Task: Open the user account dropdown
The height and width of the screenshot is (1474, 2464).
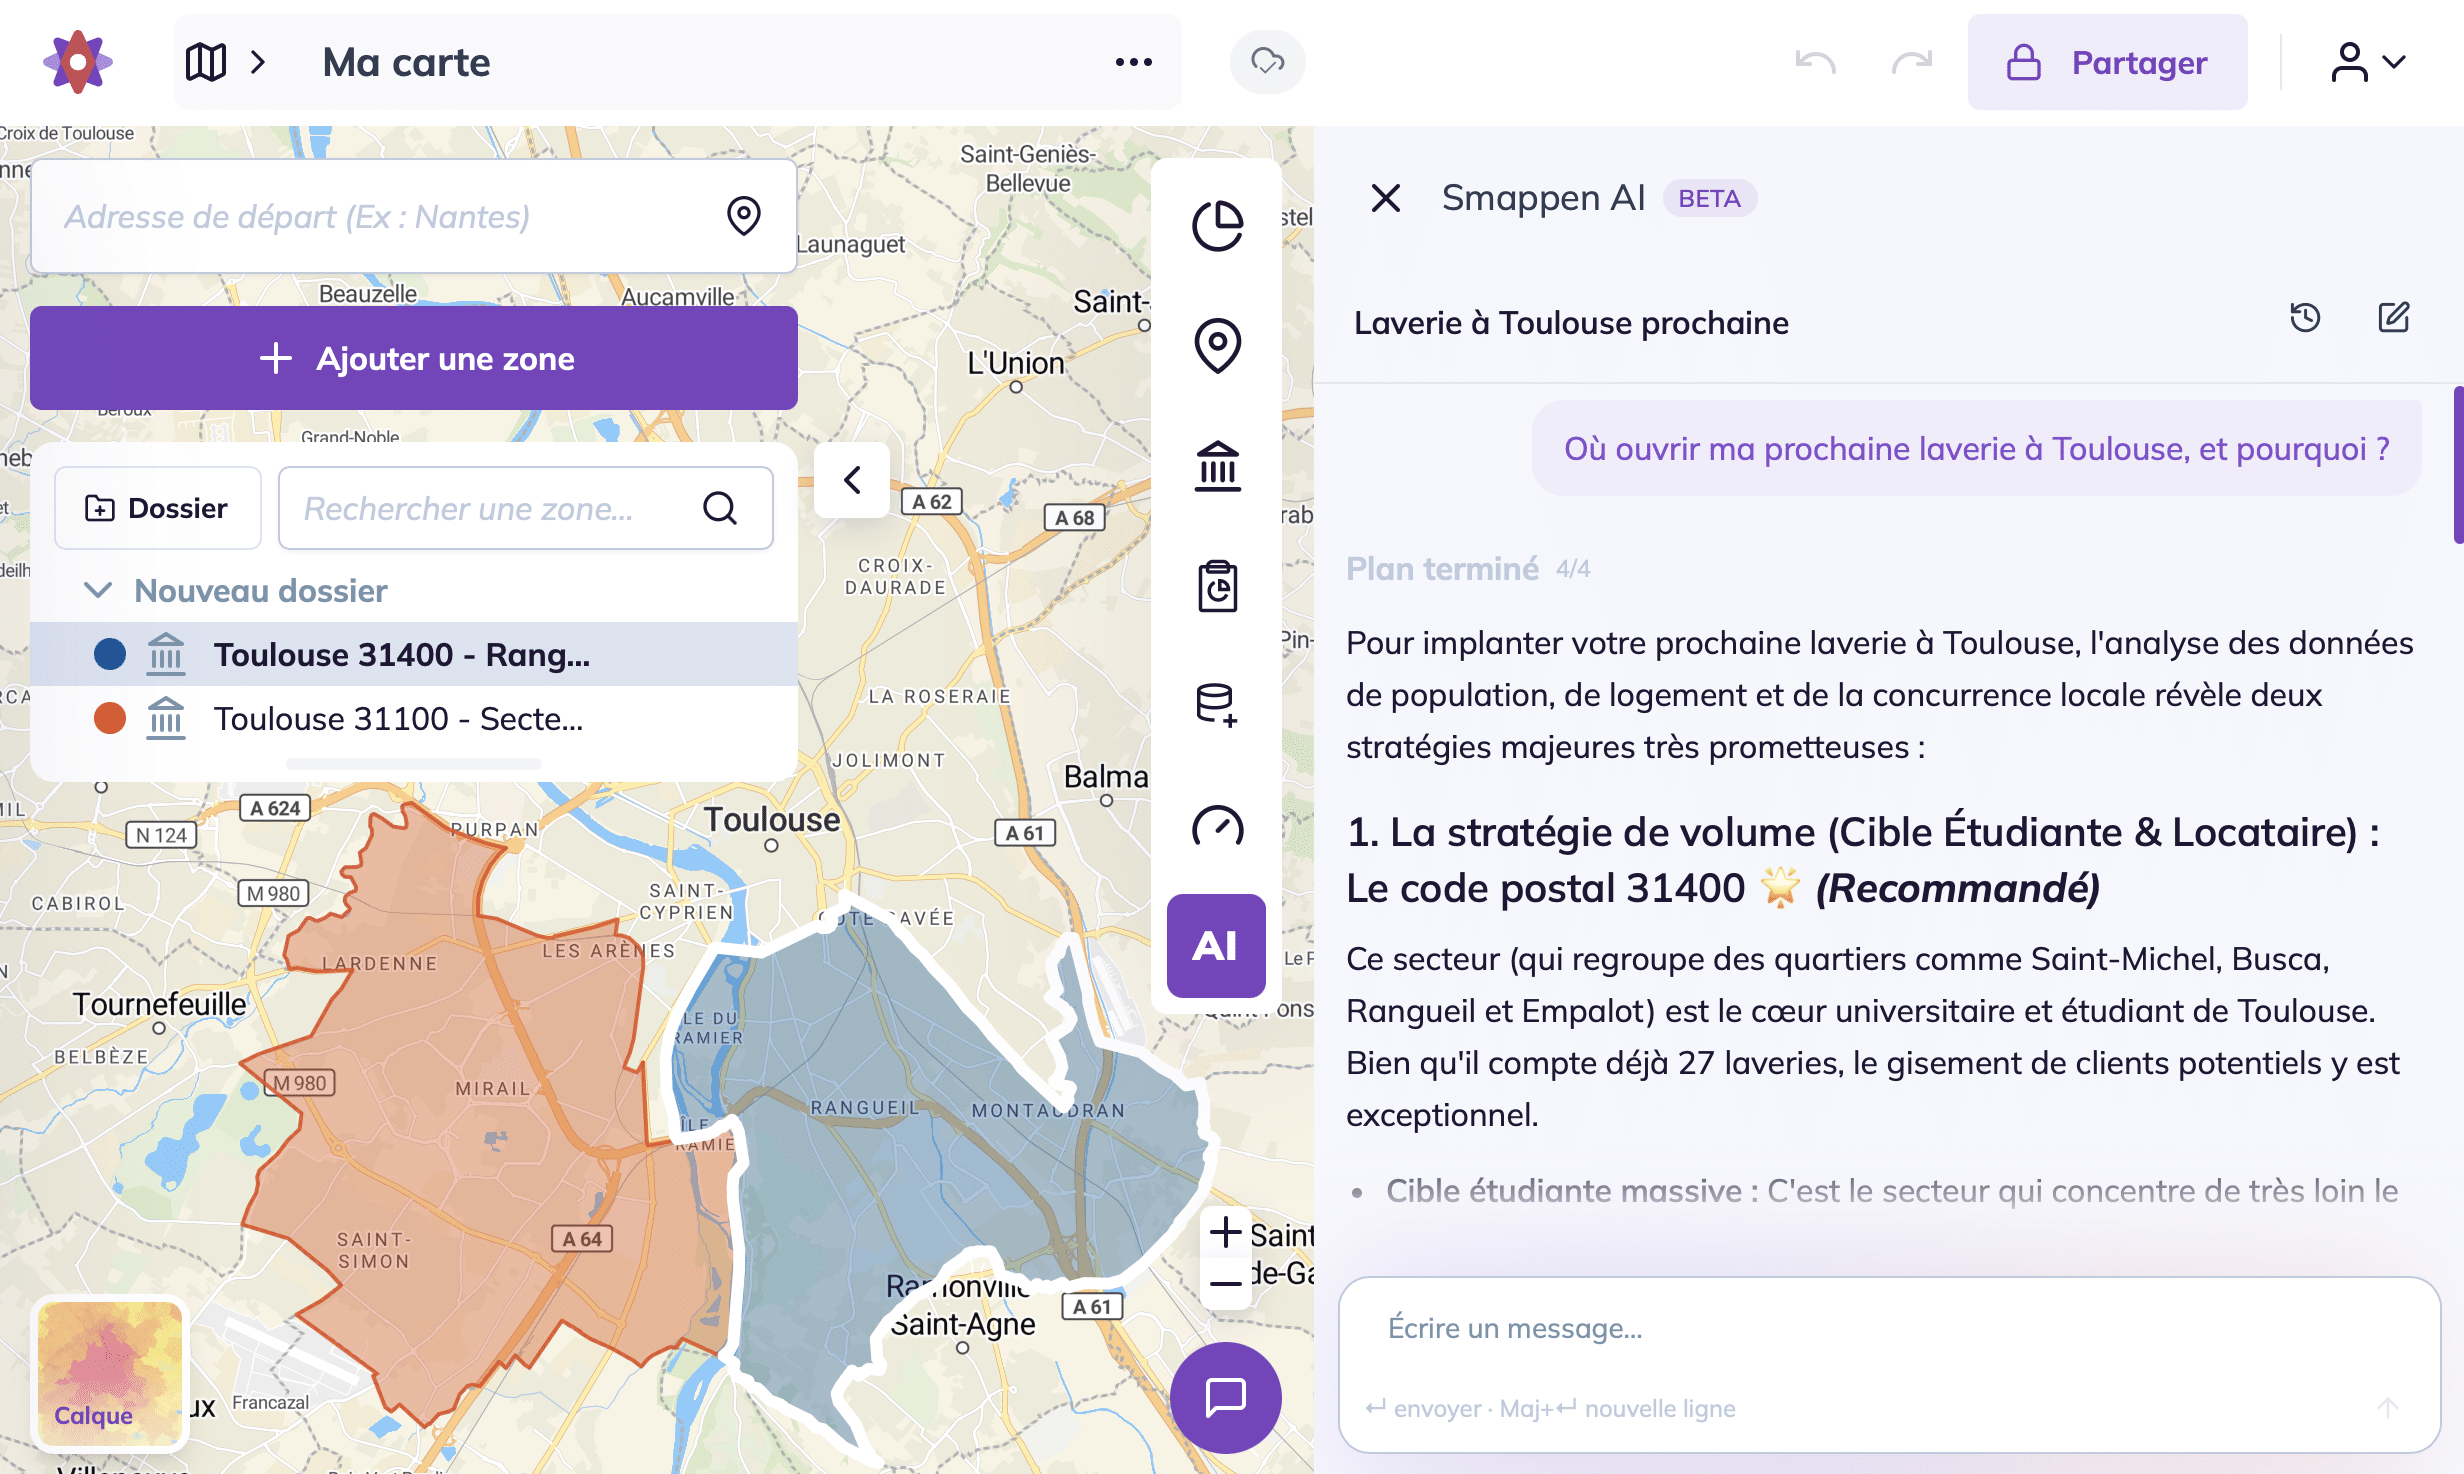Action: click(x=2368, y=62)
